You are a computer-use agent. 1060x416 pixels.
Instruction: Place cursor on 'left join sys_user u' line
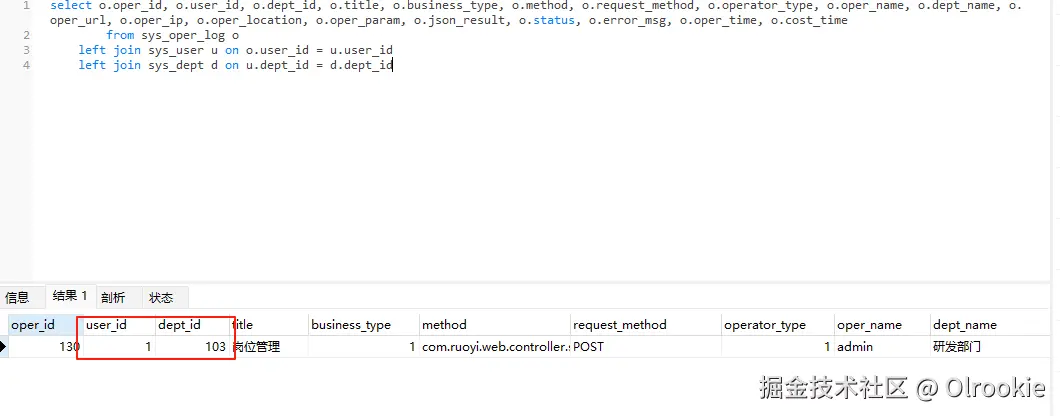pos(235,50)
